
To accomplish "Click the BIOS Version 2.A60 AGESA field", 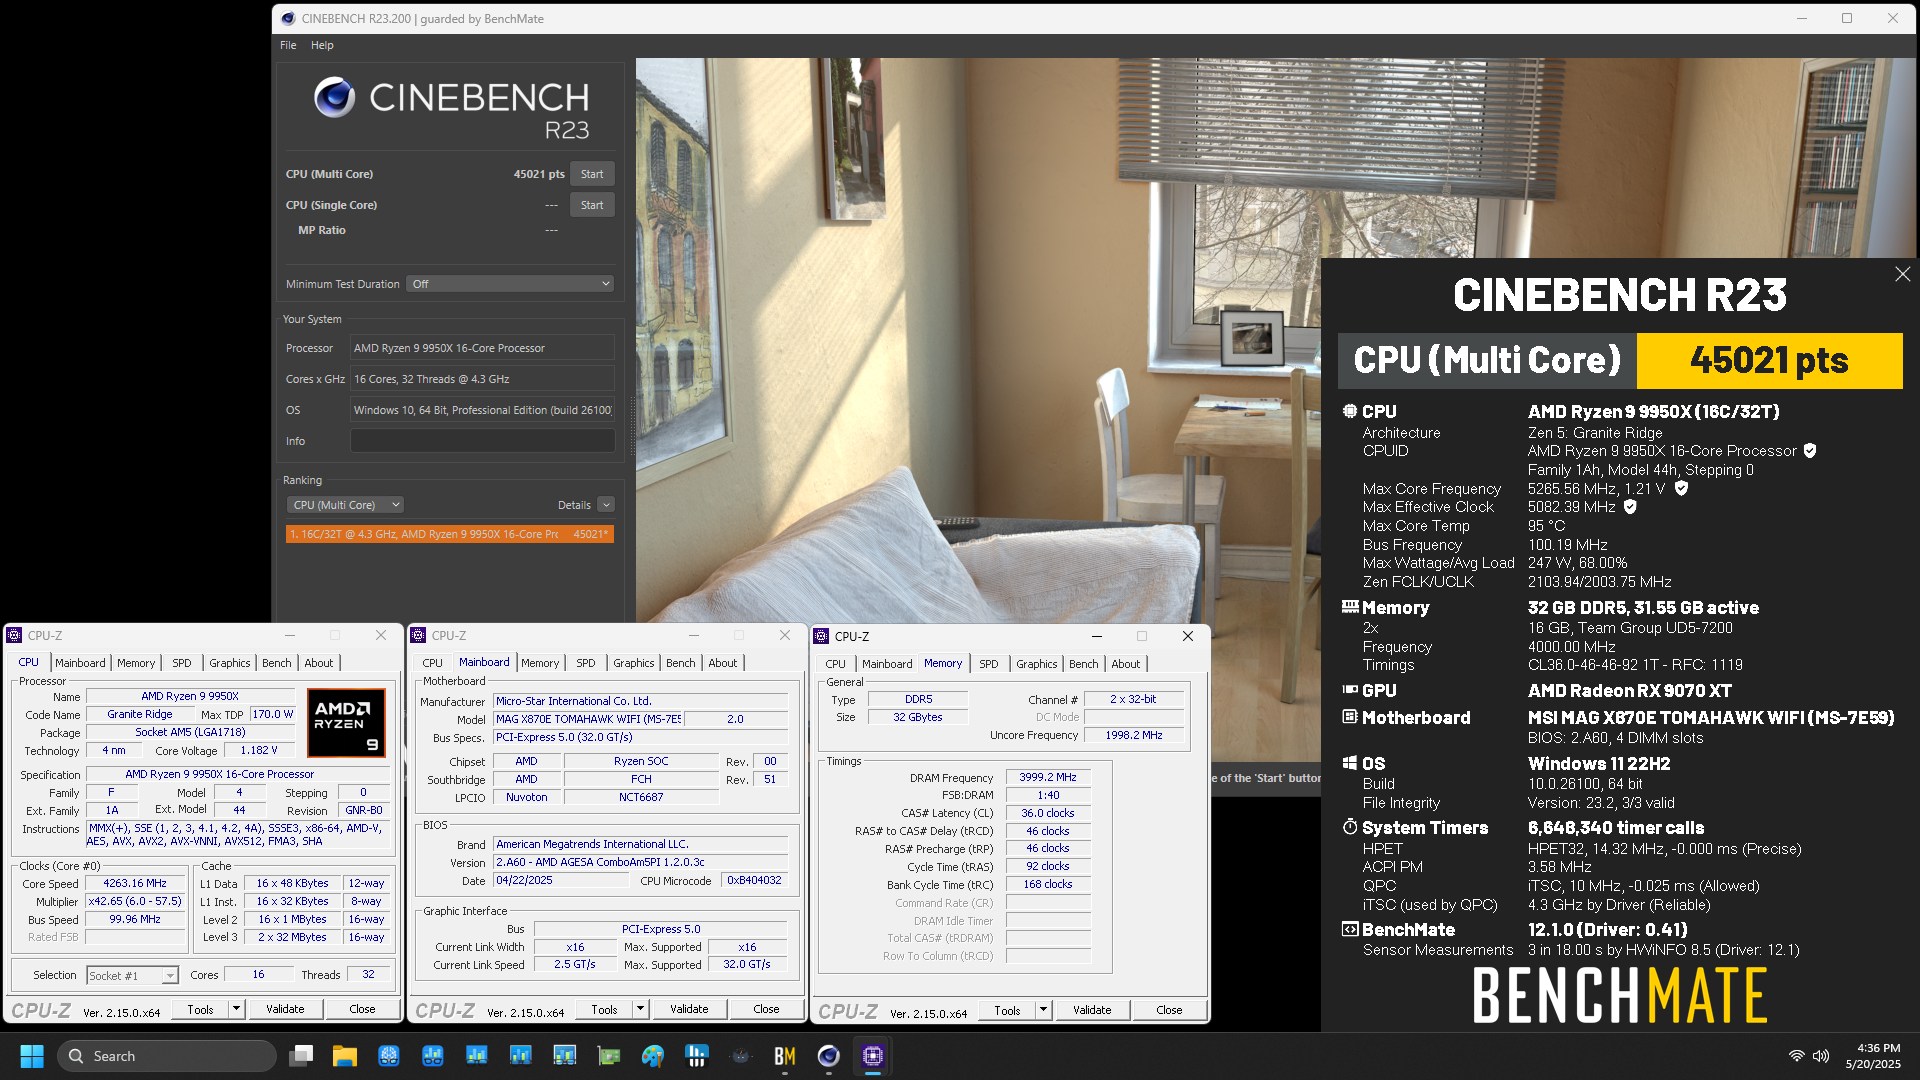I will click(x=641, y=862).
